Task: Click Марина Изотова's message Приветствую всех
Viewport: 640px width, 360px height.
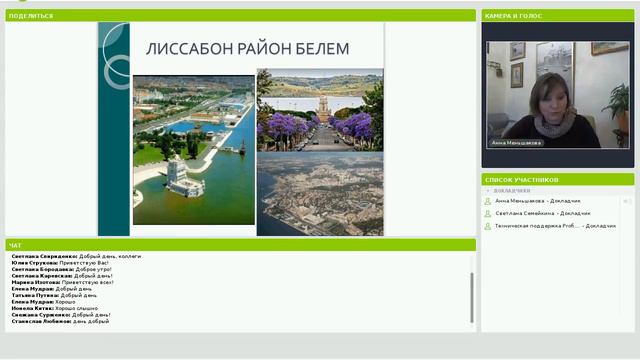Action: point(62,282)
